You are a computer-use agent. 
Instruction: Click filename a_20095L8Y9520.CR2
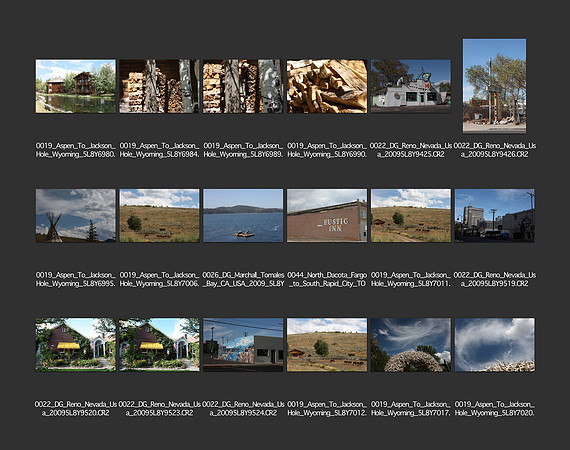click(76, 409)
